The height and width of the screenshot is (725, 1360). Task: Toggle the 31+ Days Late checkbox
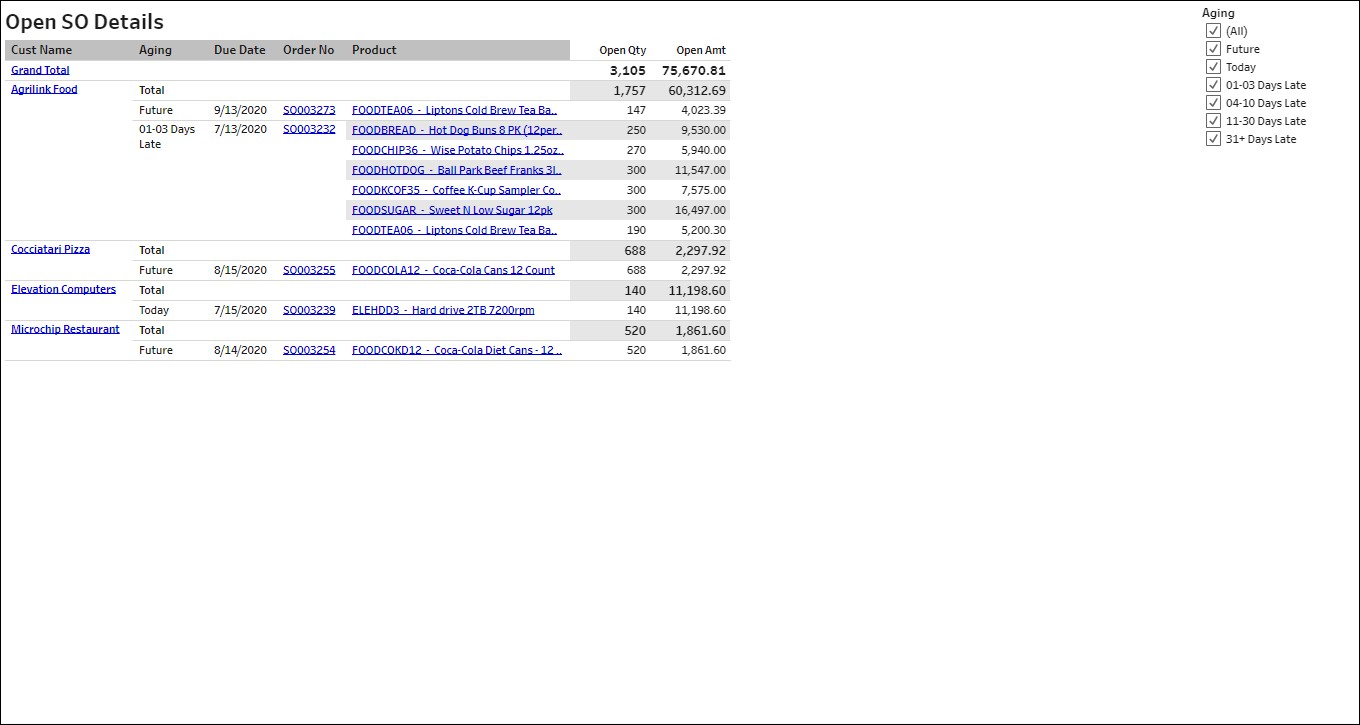tap(1213, 139)
